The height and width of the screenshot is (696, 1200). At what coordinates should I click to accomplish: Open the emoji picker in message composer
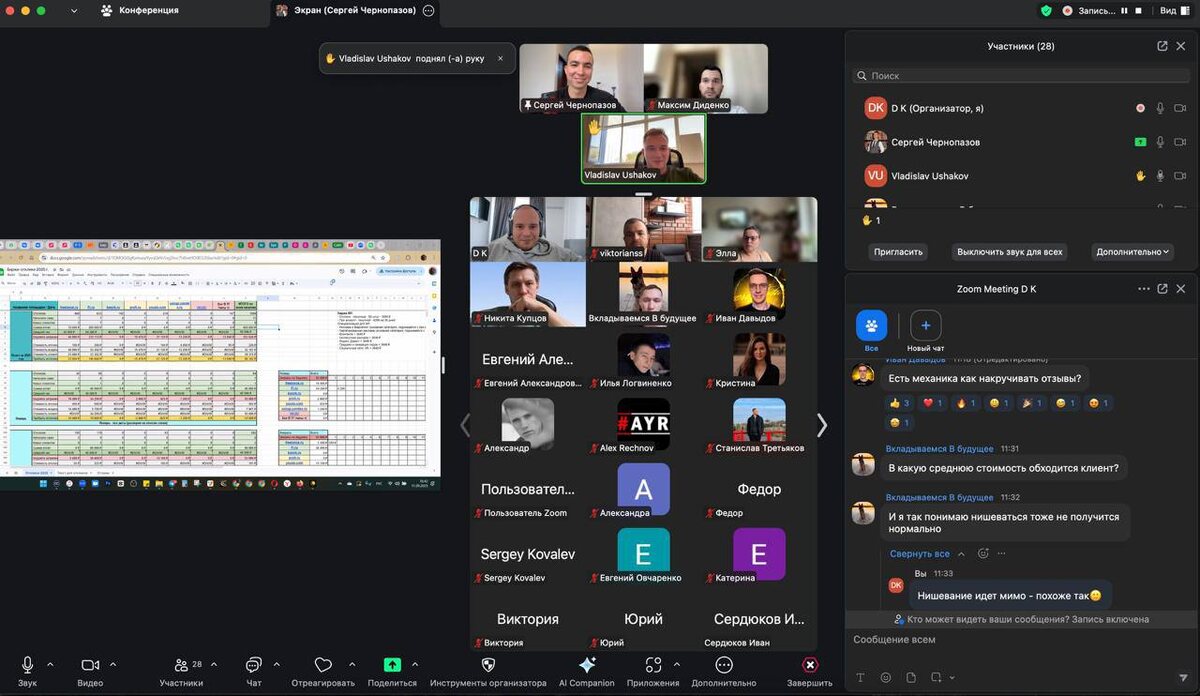(x=886, y=678)
